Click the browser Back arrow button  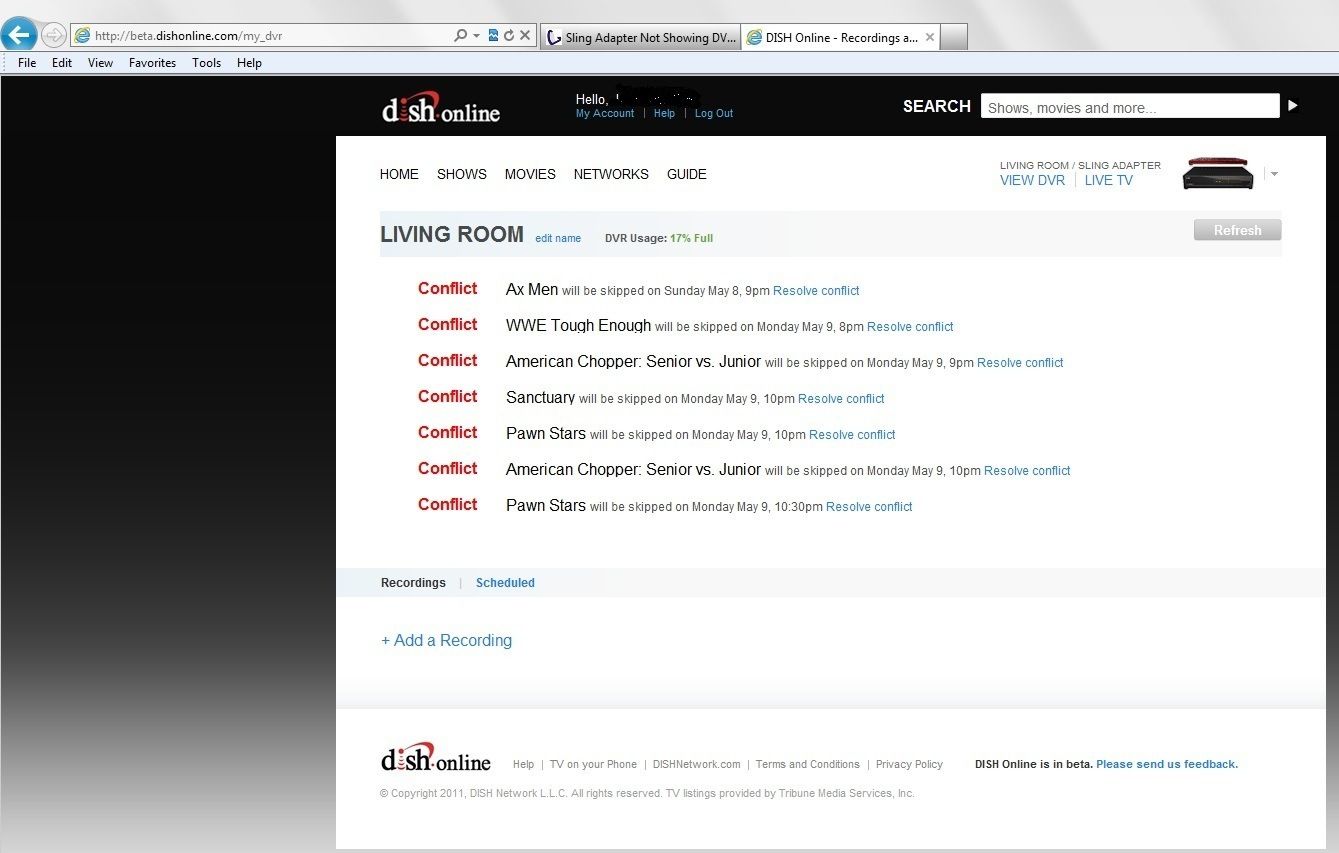19,35
